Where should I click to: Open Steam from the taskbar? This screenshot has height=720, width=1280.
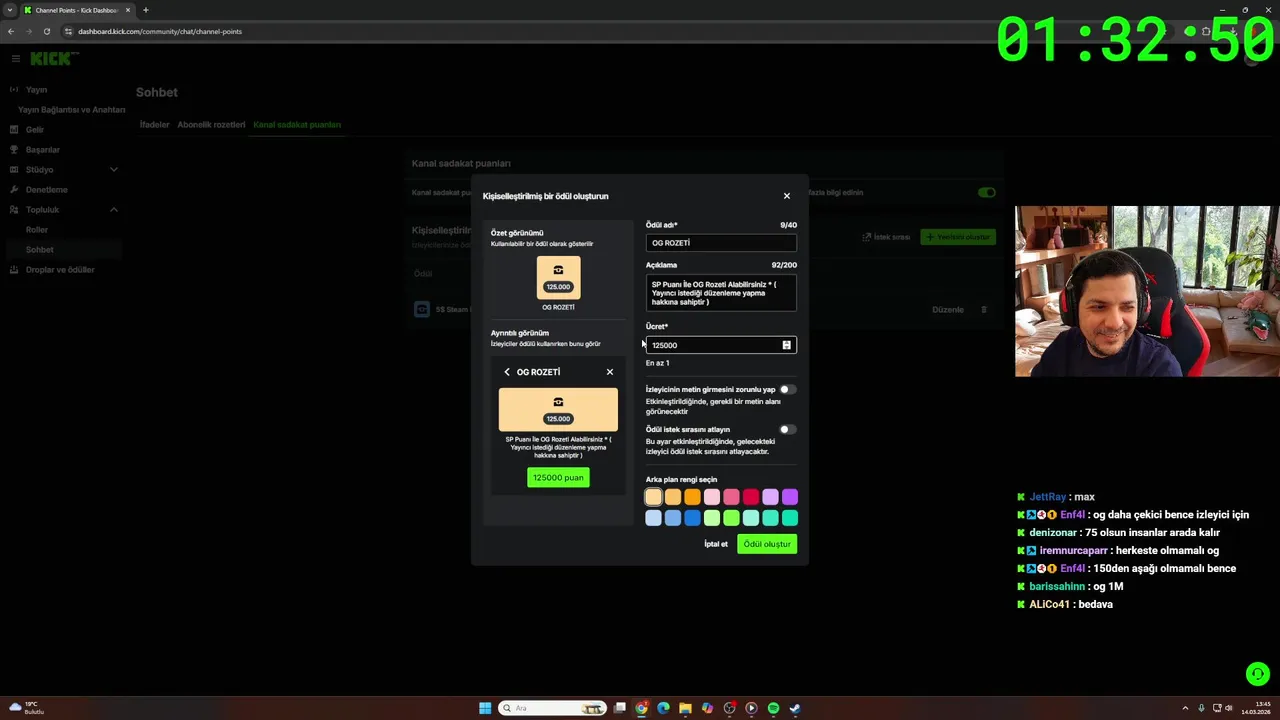pyautogui.click(x=795, y=708)
